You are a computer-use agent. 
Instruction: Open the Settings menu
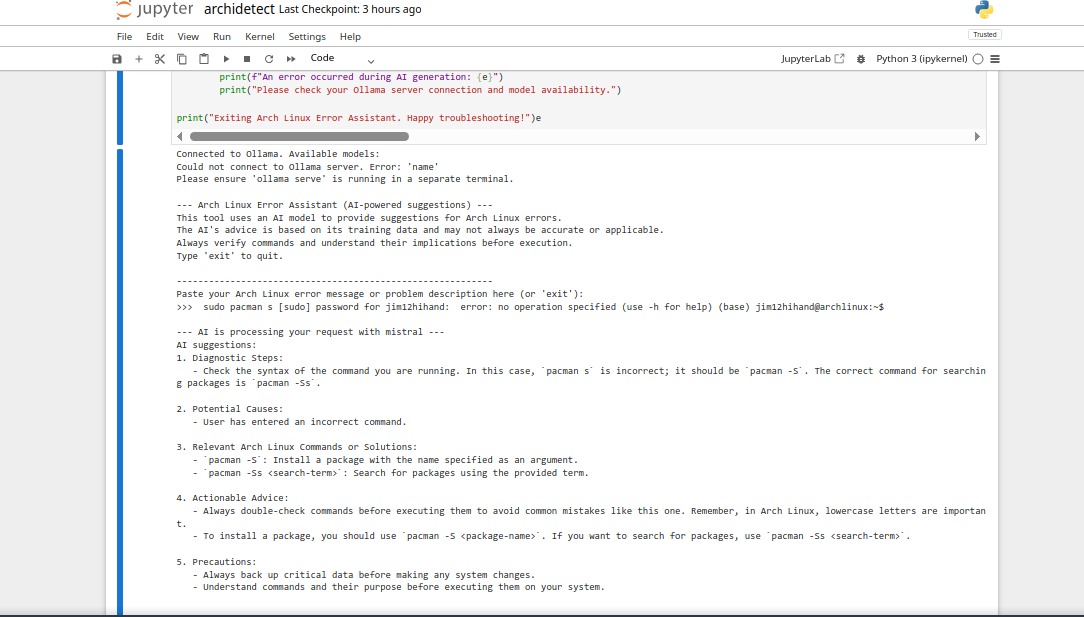coord(307,37)
